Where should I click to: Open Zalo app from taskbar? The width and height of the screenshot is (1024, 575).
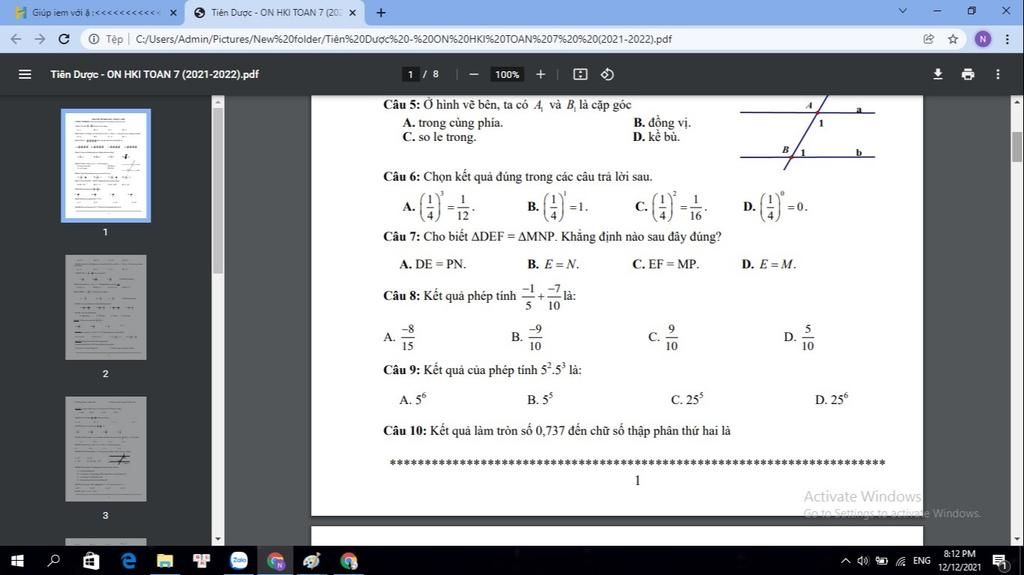pos(239,561)
